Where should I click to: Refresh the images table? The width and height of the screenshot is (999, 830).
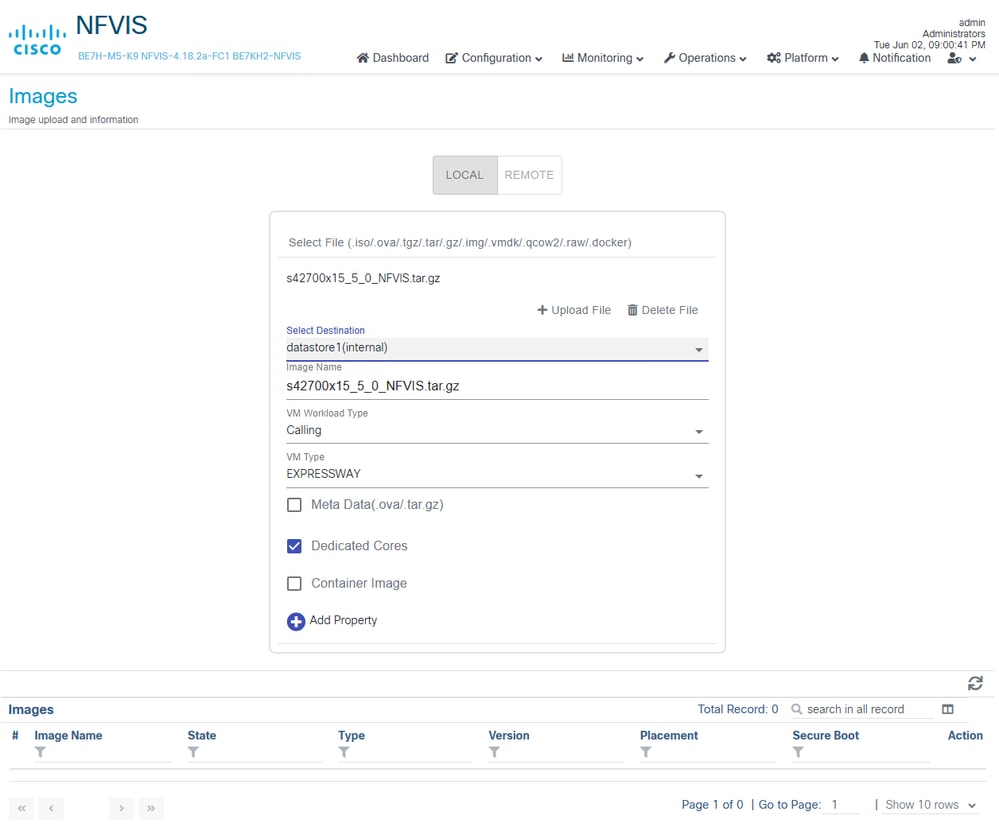[975, 683]
